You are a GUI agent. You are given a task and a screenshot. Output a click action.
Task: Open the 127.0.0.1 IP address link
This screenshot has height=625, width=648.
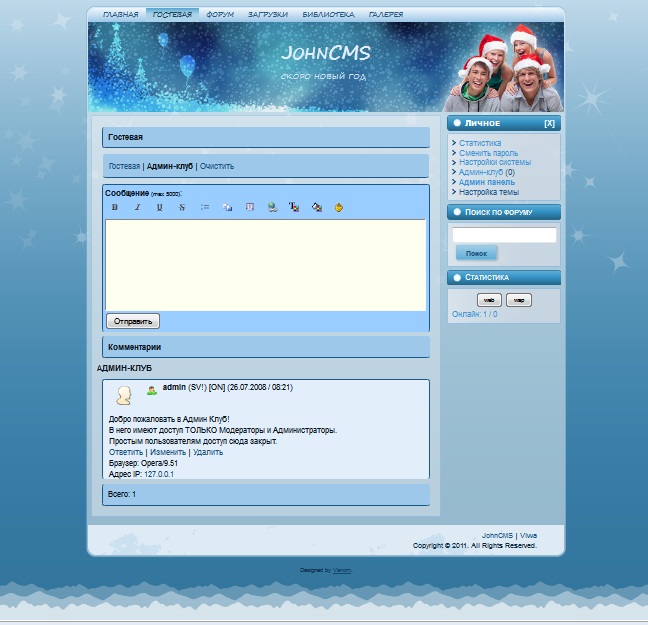point(159,474)
